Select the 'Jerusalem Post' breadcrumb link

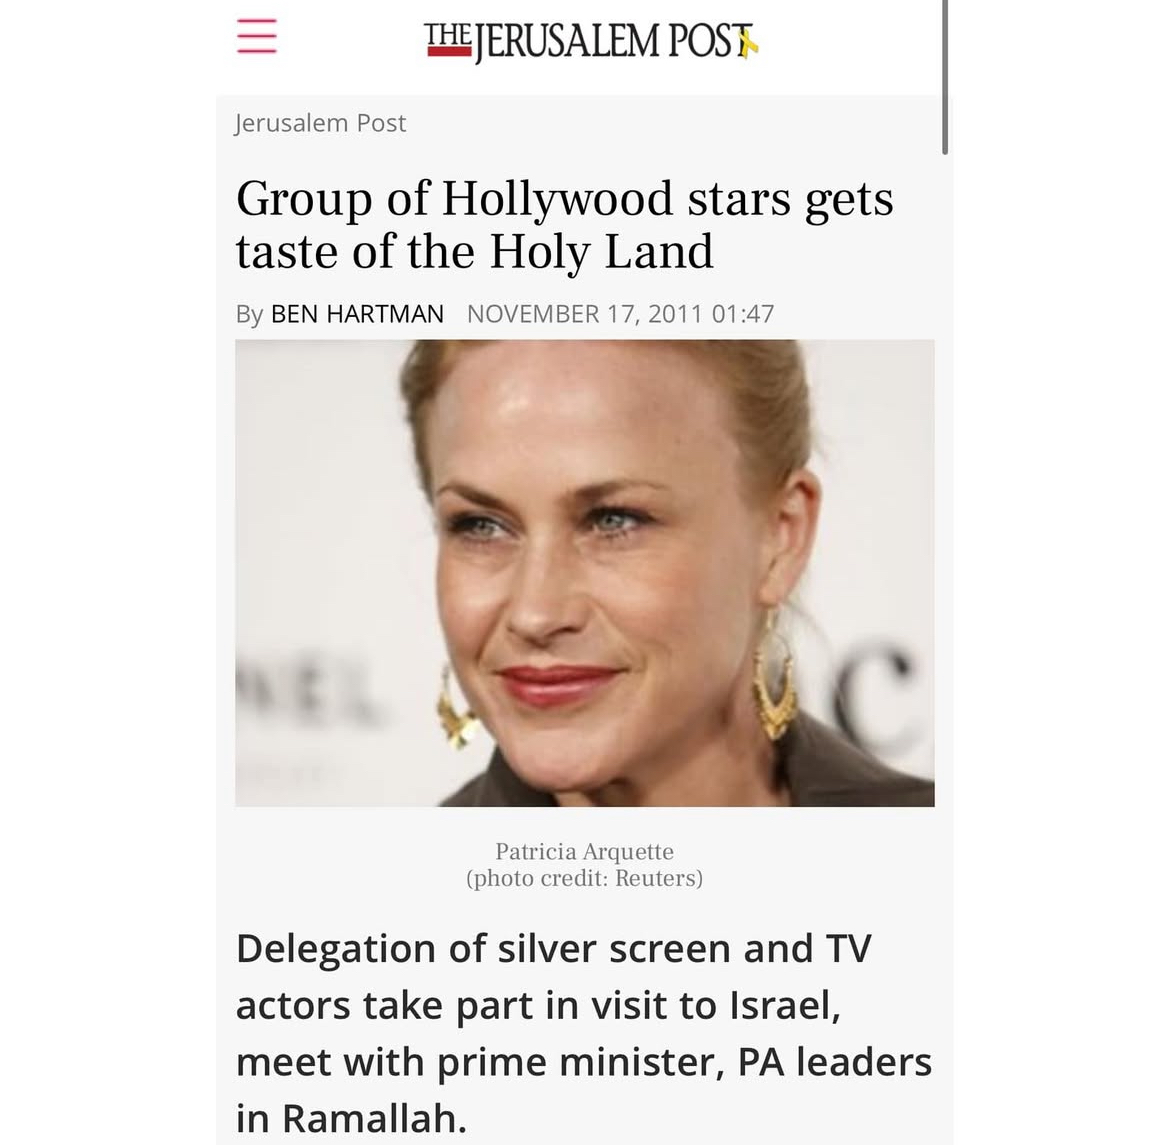point(321,122)
